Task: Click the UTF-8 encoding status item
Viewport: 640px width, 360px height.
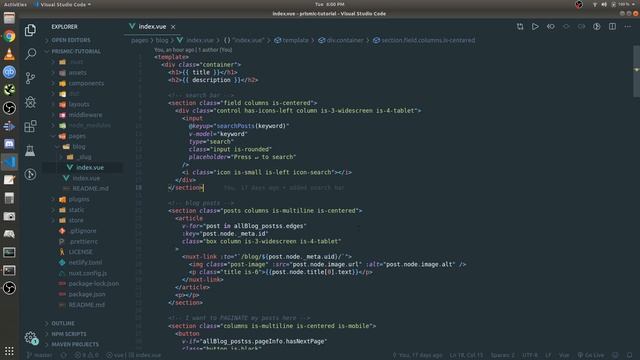Action: pos(530,356)
